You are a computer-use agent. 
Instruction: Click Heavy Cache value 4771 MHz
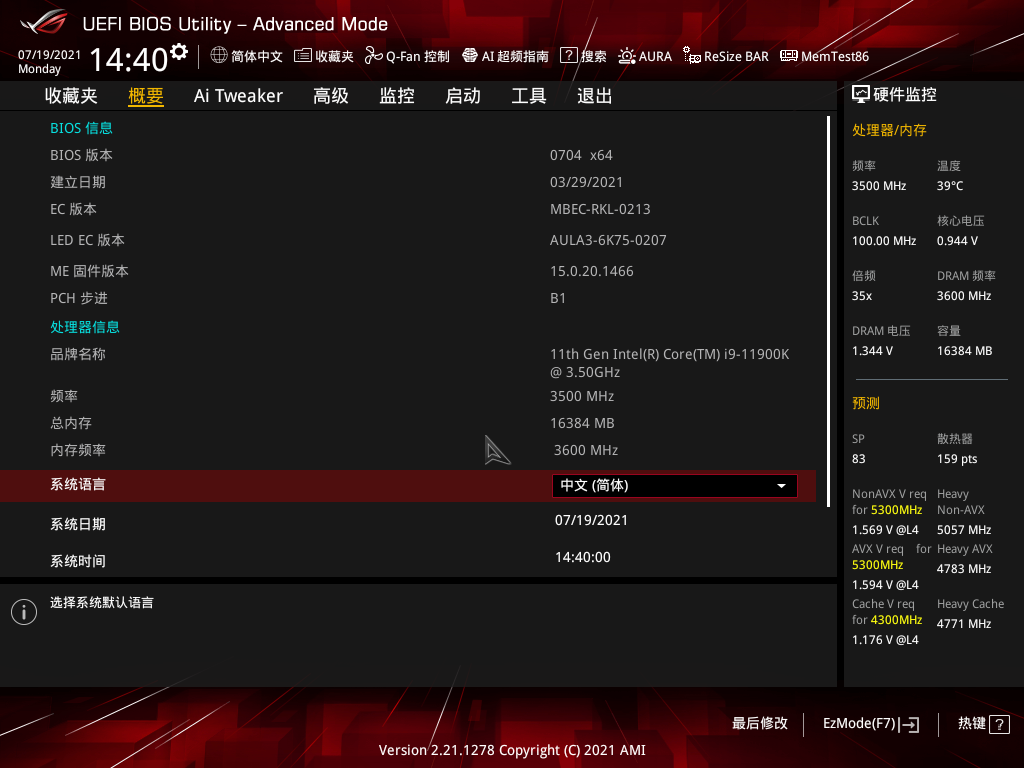pos(964,624)
